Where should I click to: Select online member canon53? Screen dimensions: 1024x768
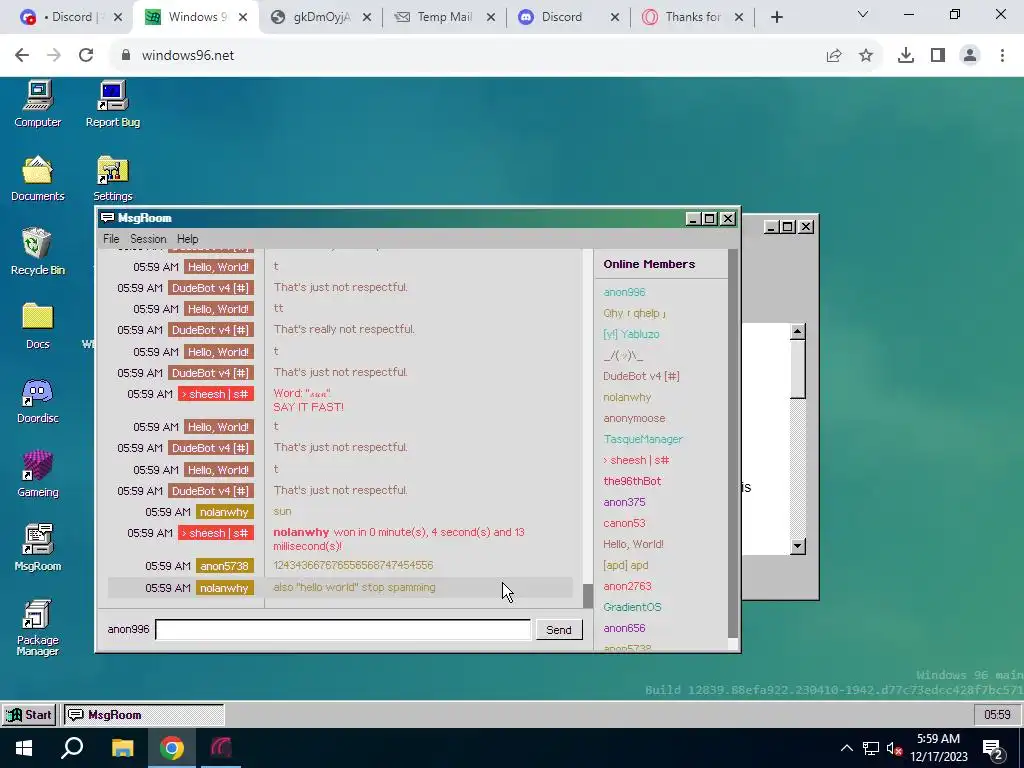point(624,523)
